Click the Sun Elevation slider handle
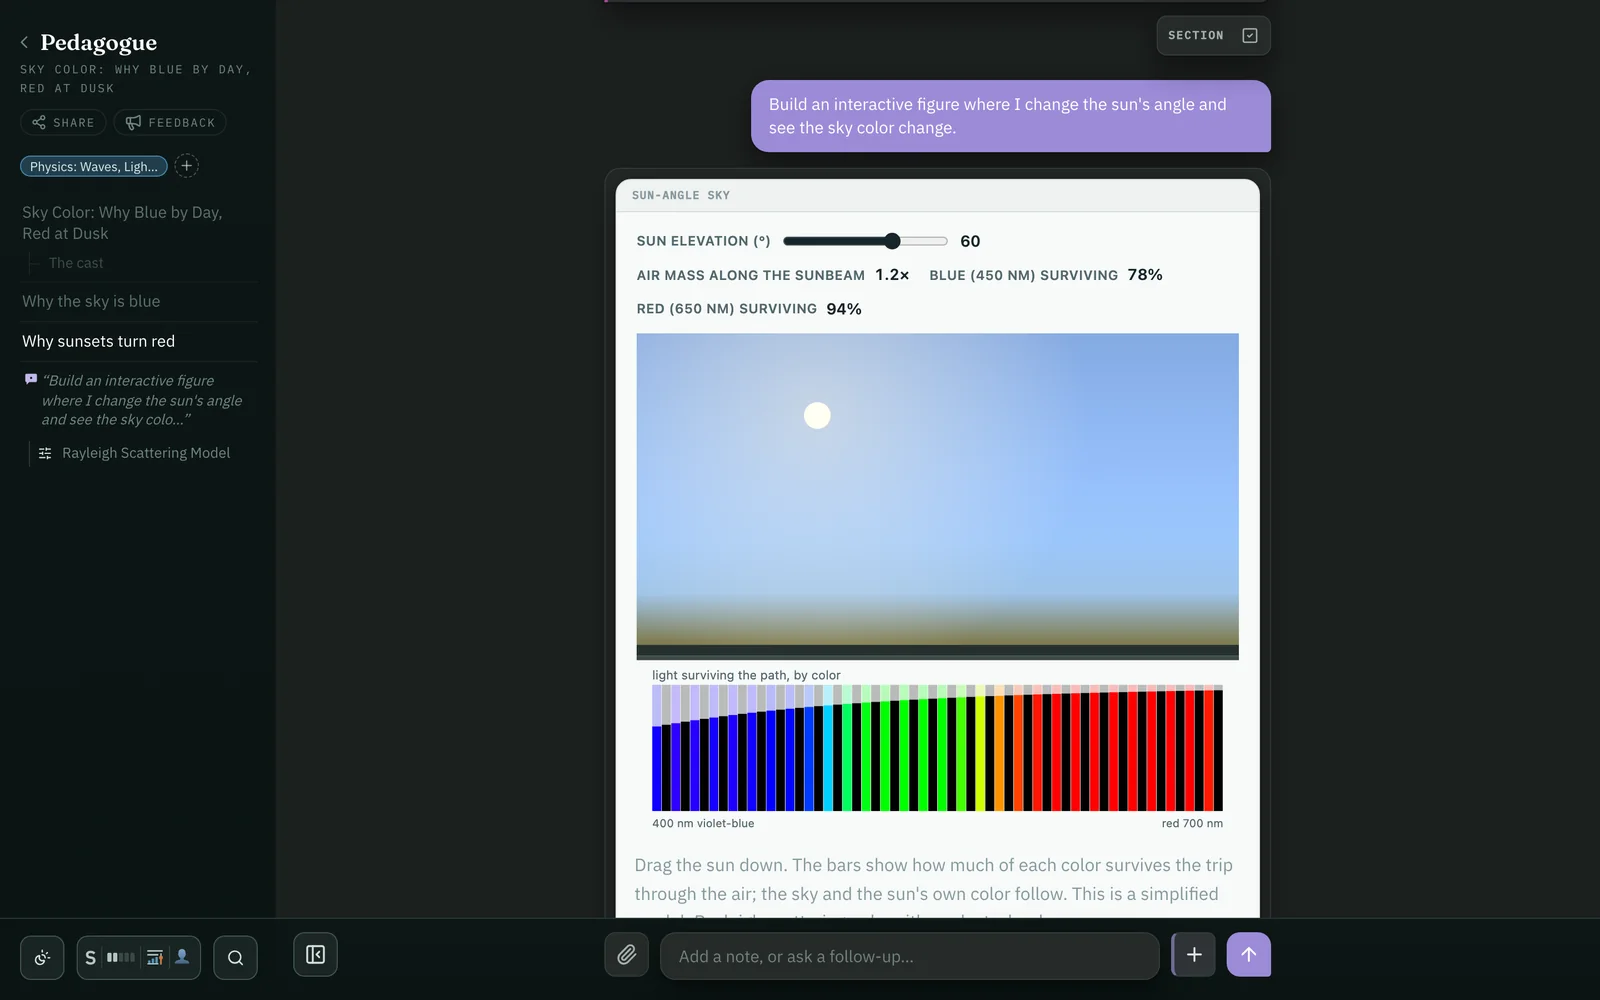This screenshot has height=1000, width=1600. (x=892, y=241)
